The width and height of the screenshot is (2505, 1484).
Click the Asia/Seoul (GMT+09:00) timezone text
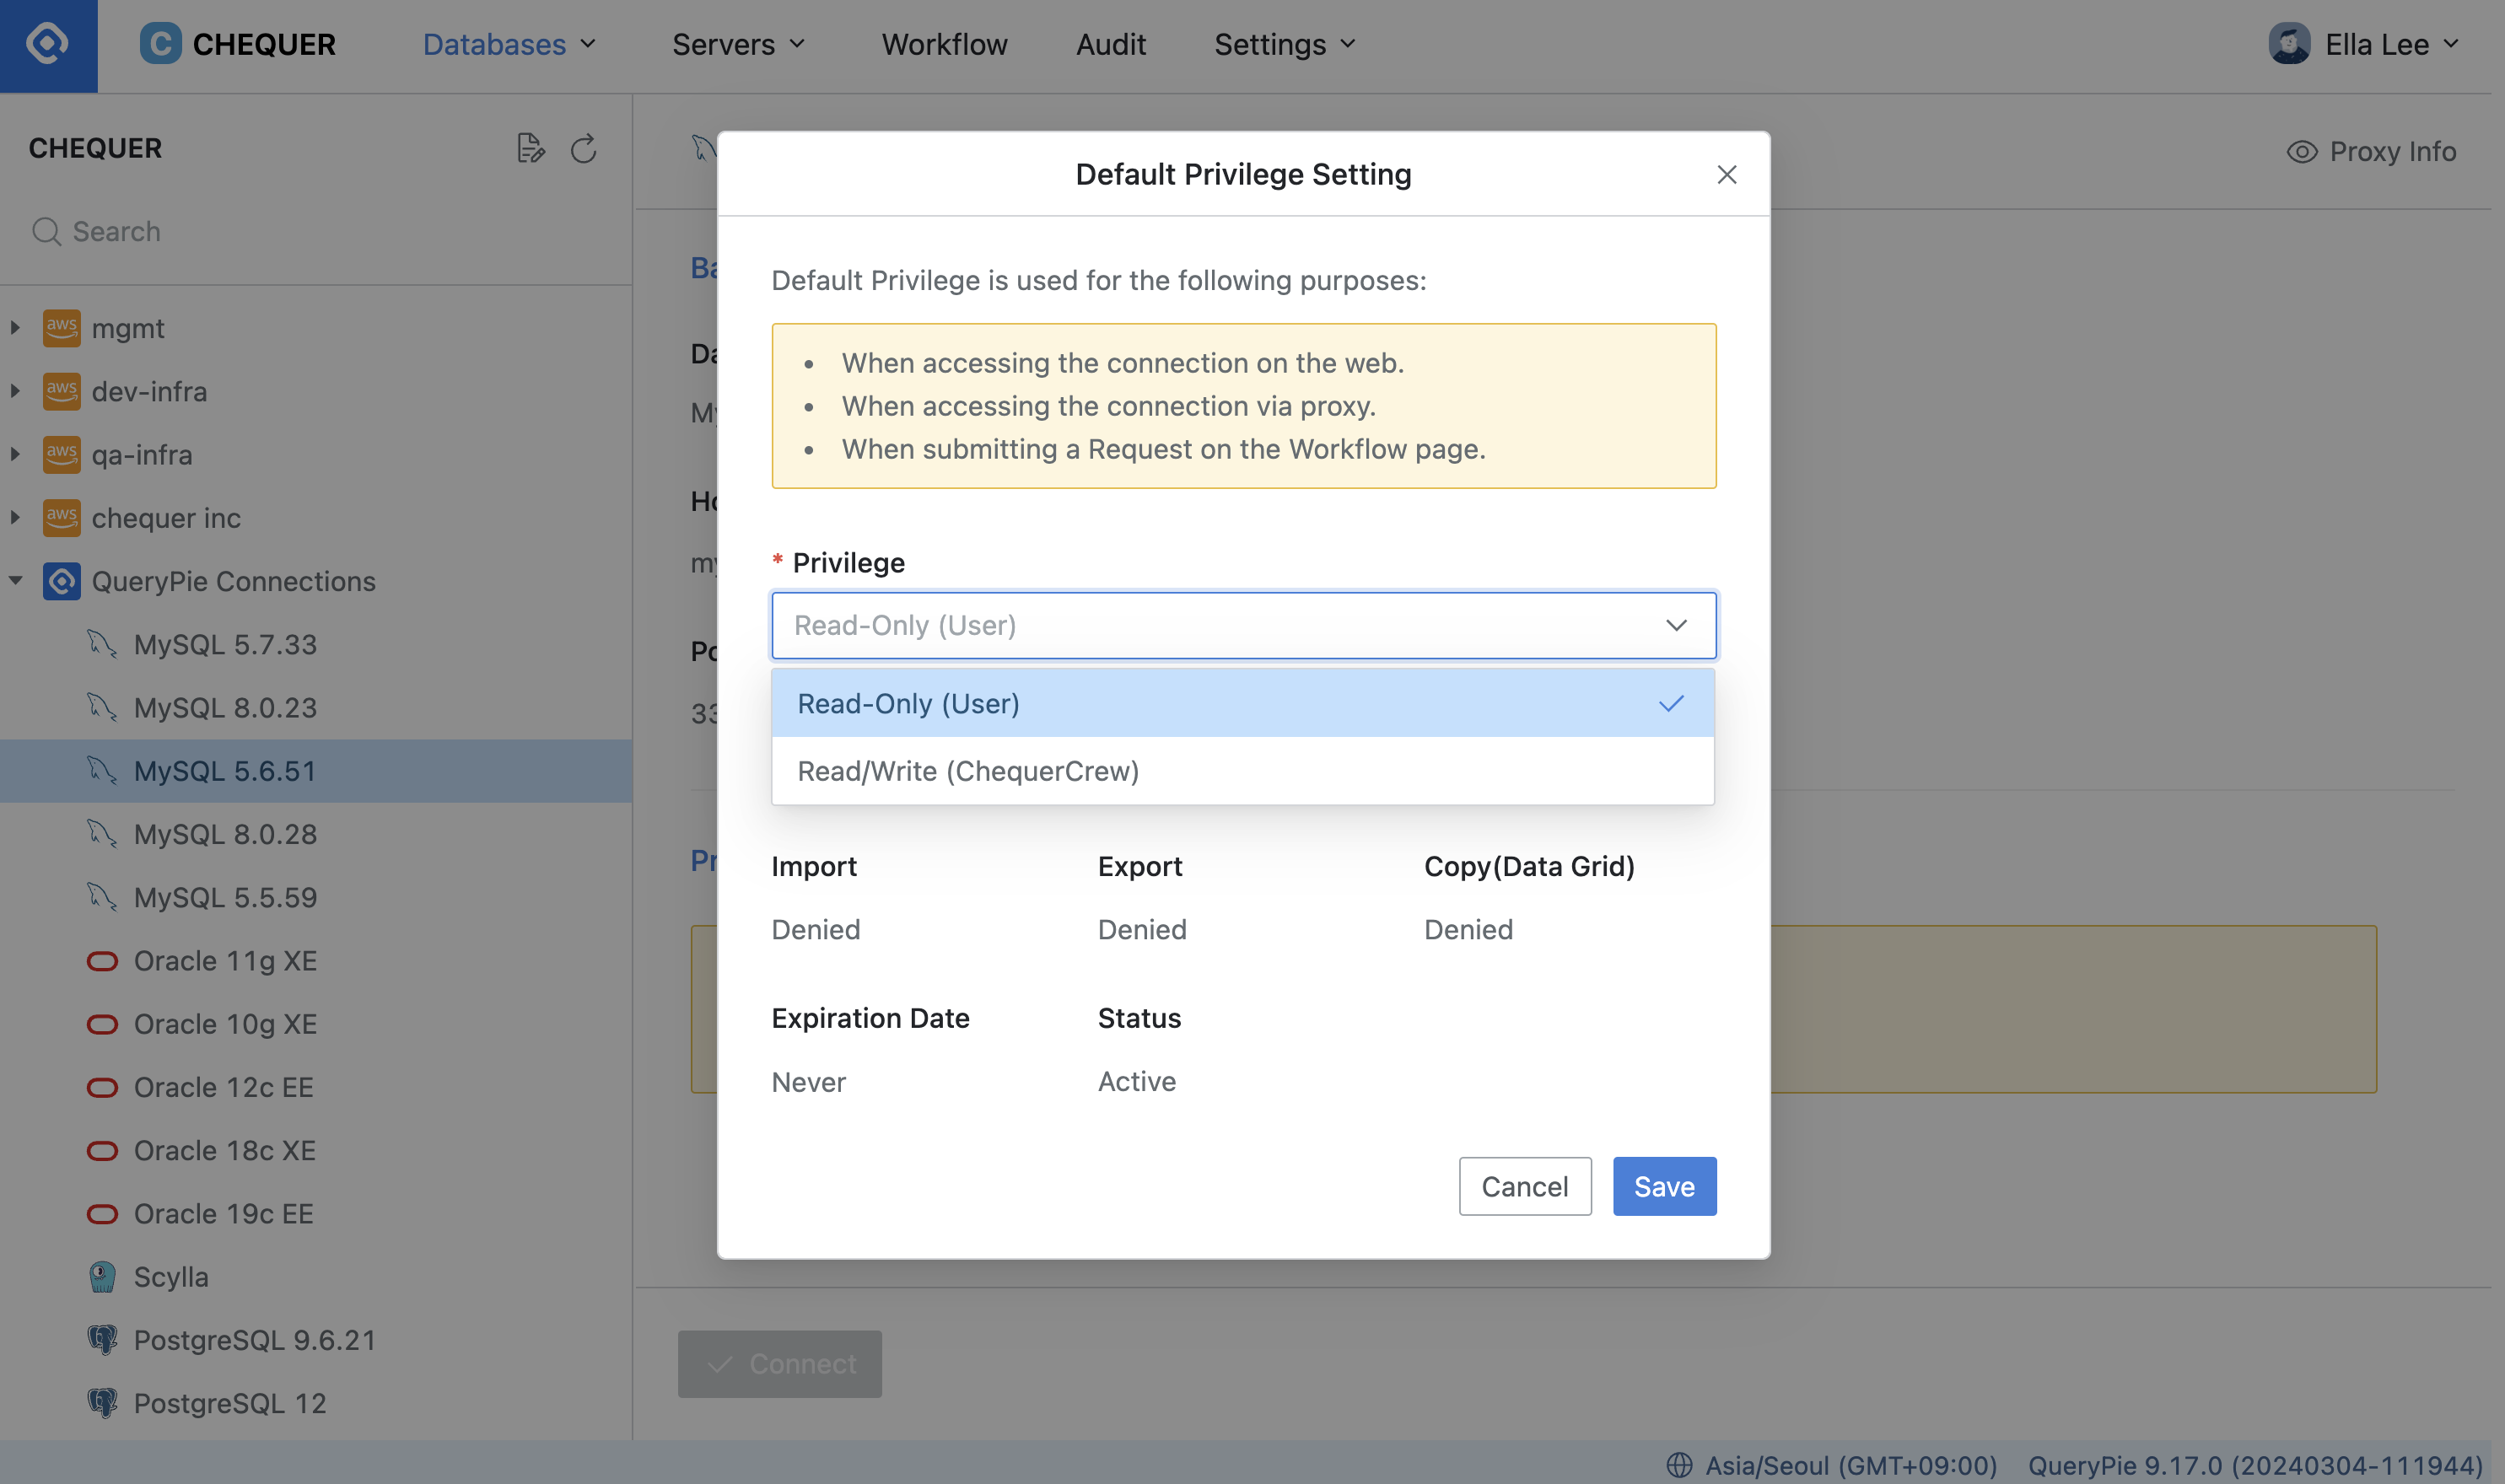1850,1465
